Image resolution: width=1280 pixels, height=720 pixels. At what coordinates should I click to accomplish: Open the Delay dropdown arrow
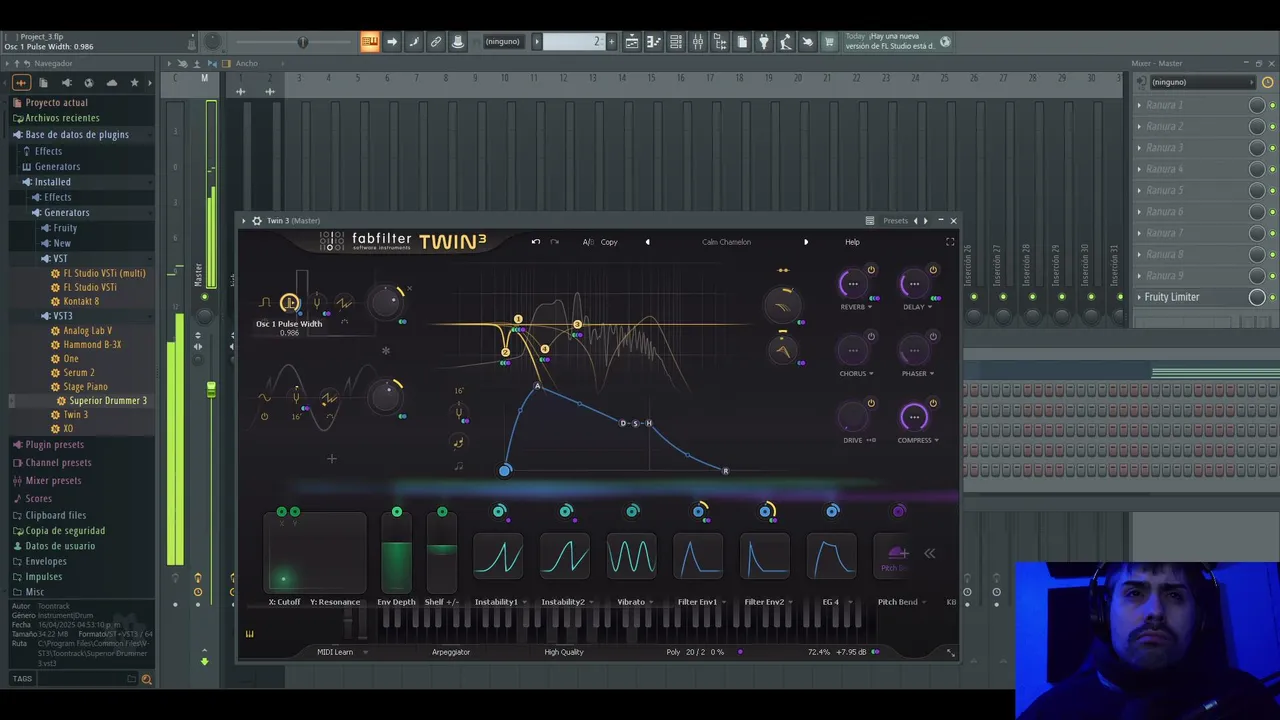(930, 307)
